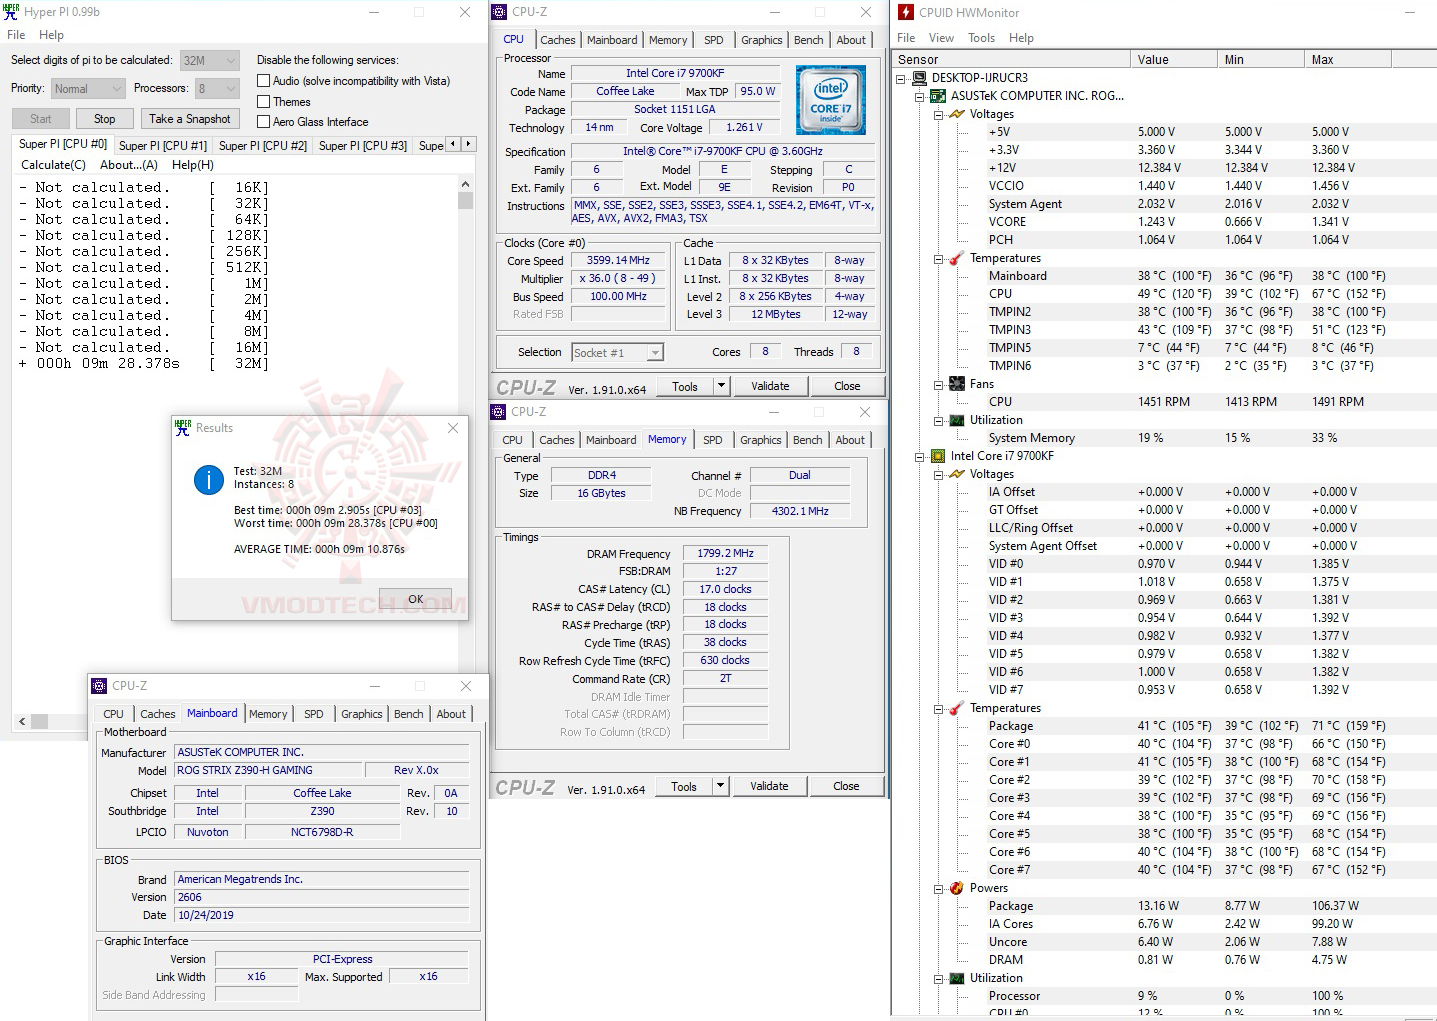The width and height of the screenshot is (1437, 1021).
Task: Click the Stop button in Hyper PI
Action: [105, 119]
